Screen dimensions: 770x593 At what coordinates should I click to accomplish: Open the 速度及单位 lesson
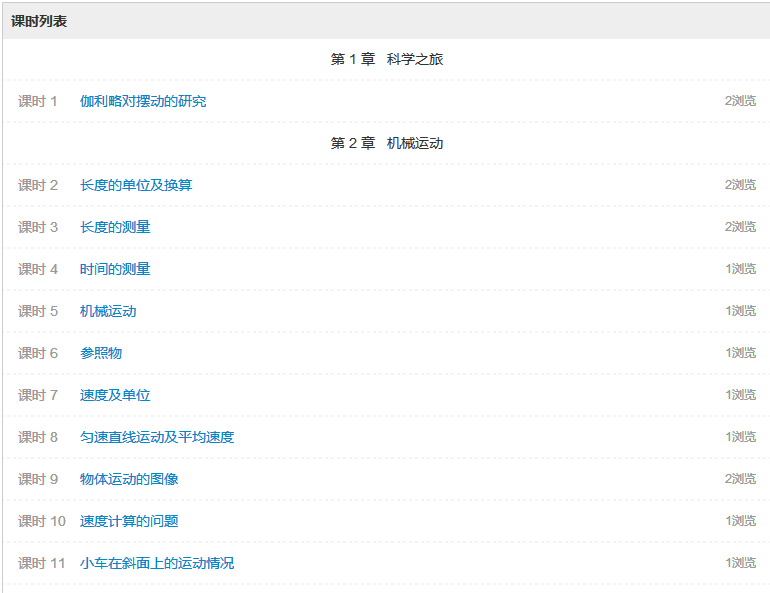click(115, 395)
